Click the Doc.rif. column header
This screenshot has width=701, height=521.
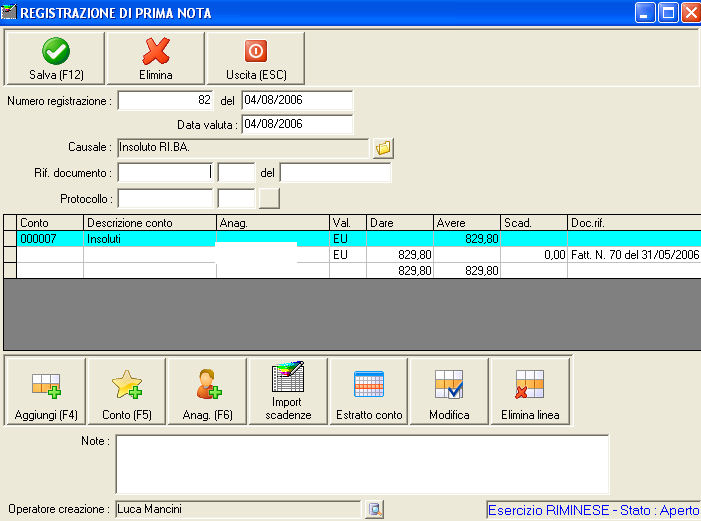(x=634, y=223)
